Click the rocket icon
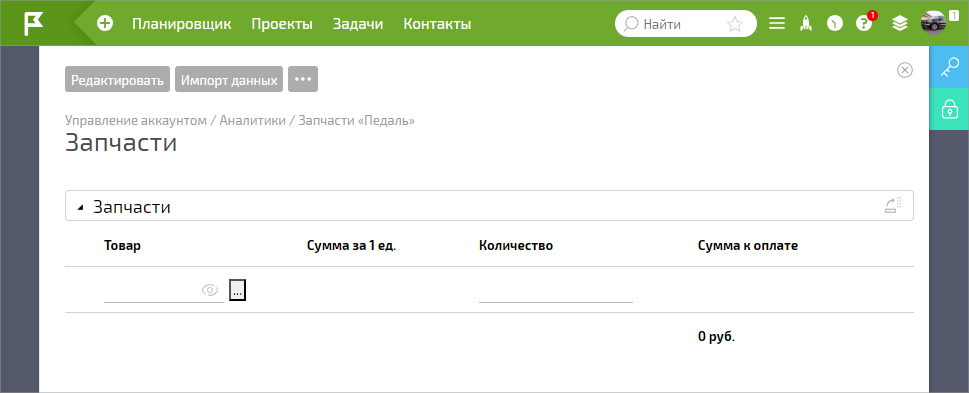Image resolution: width=969 pixels, height=393 pixels. [805, 23]
